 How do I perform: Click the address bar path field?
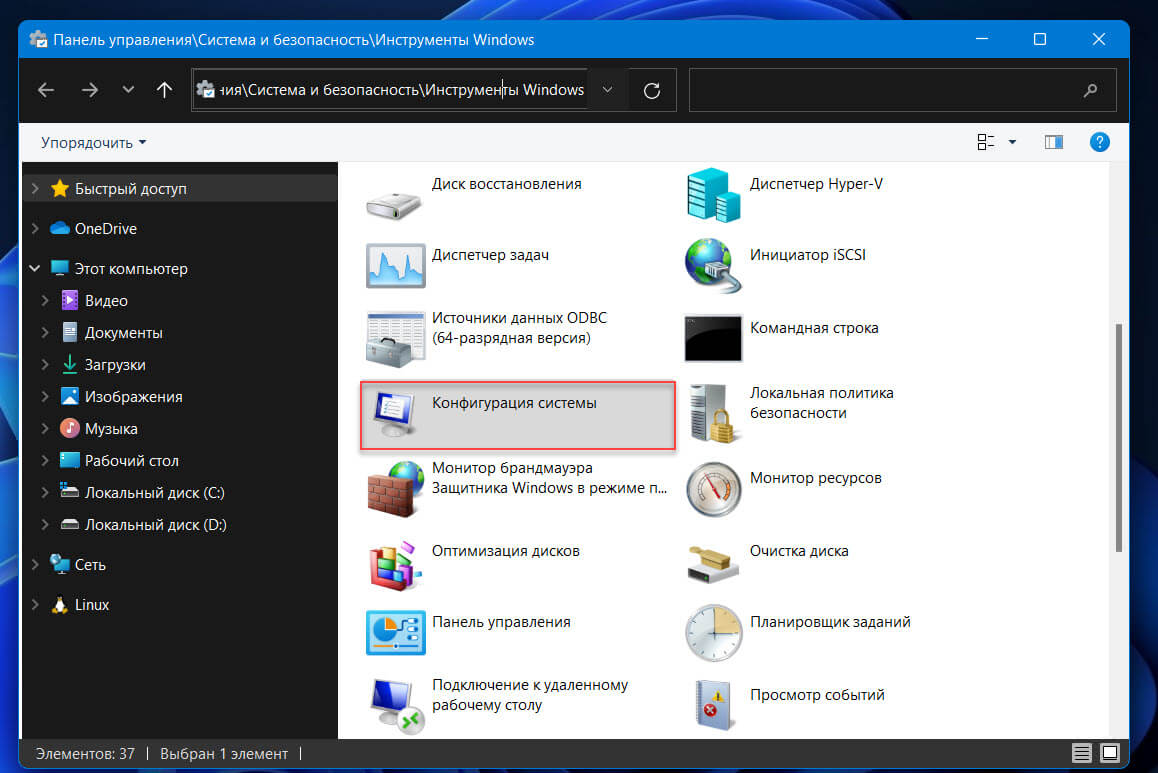click(x=390, y=90)
